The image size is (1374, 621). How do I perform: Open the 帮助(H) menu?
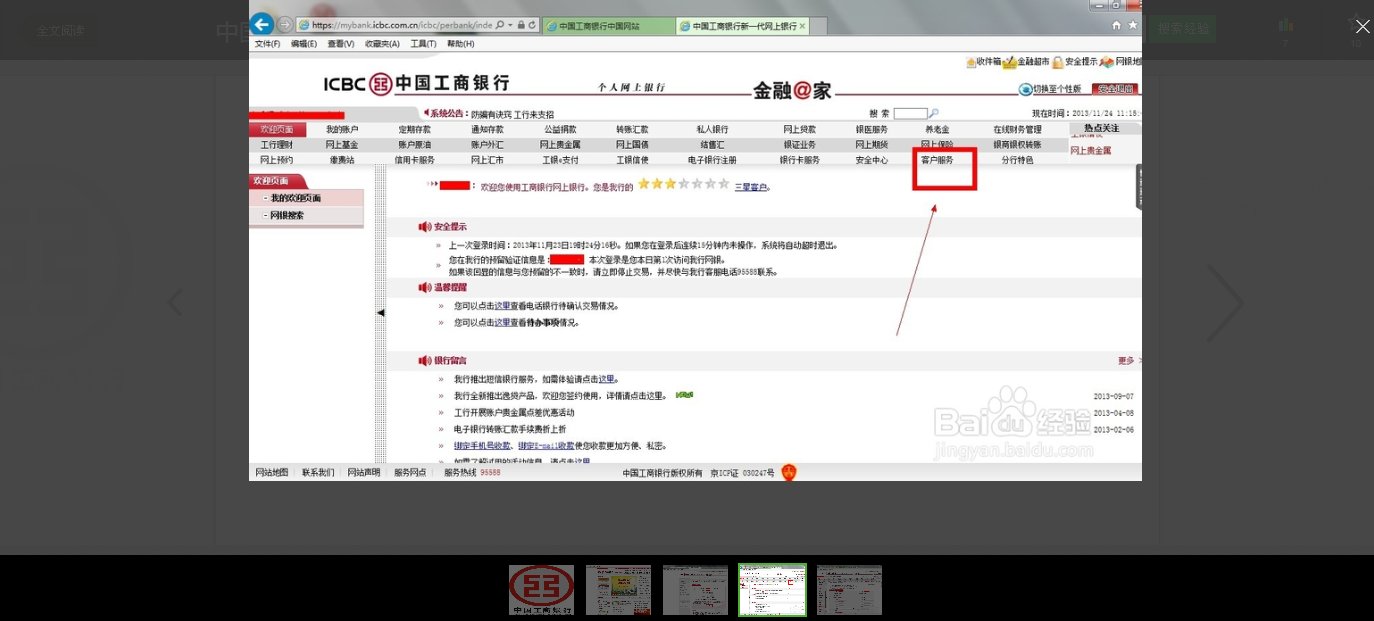point(461,44)
